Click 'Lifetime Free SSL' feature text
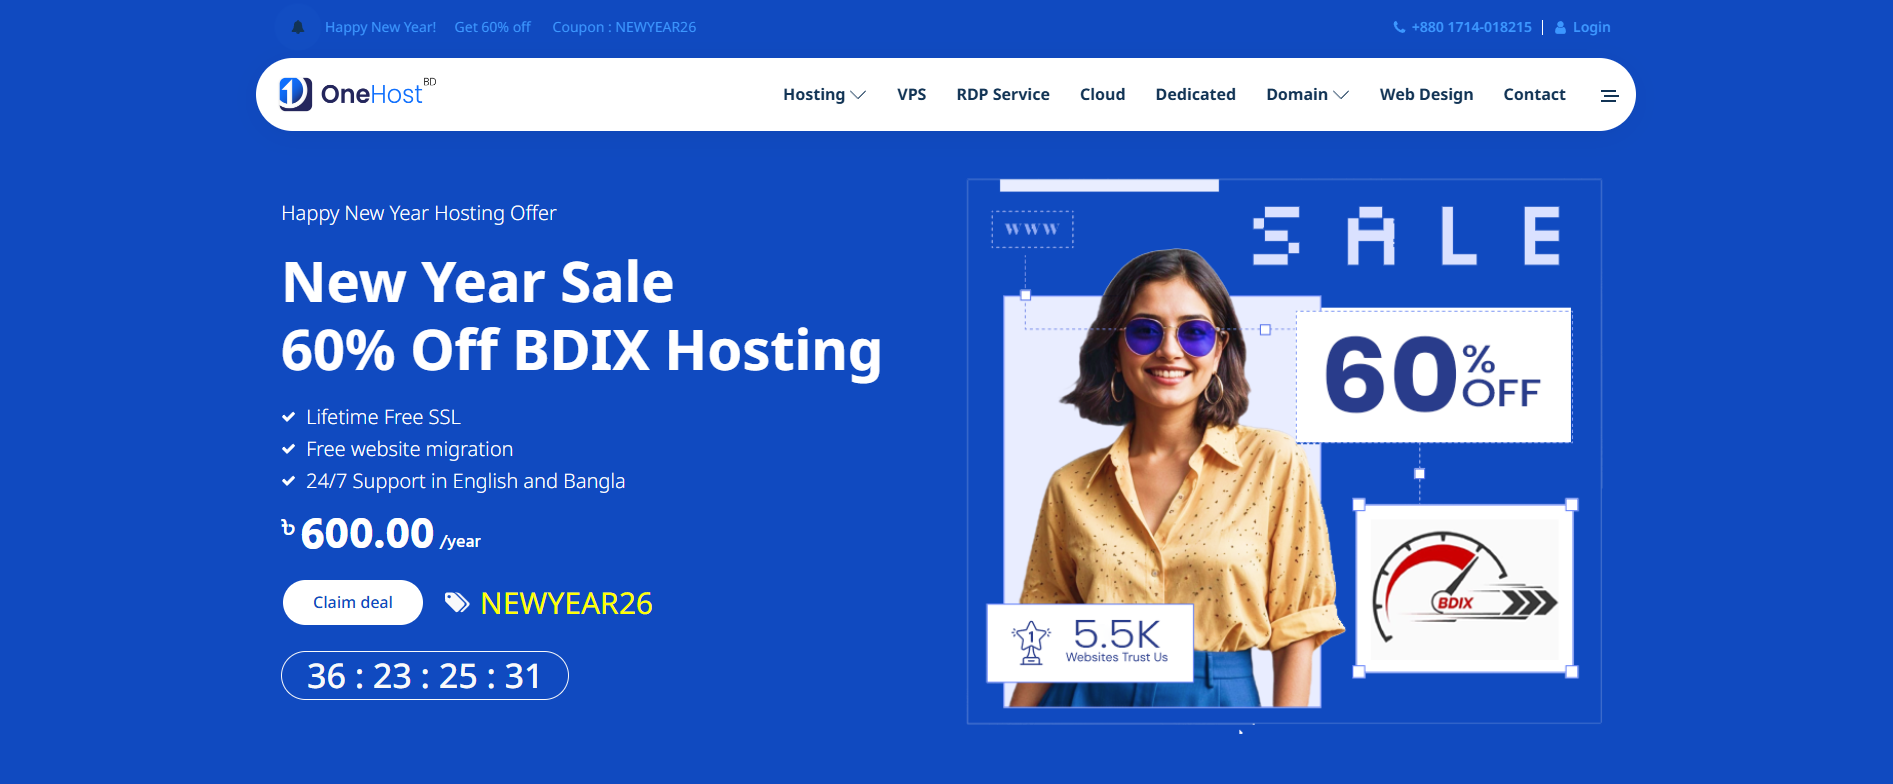The image size is (1893, 784). 383,417
